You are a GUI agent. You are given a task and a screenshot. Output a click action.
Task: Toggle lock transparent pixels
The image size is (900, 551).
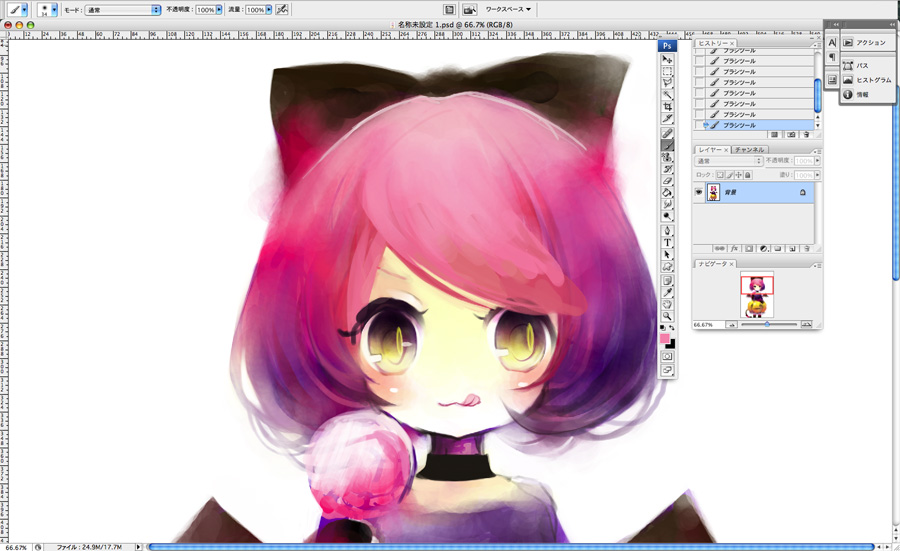(720, 175)
